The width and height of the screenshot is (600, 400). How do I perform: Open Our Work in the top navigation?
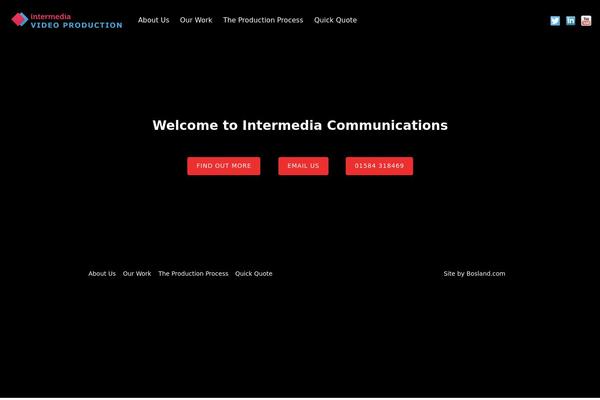point(196,20)
